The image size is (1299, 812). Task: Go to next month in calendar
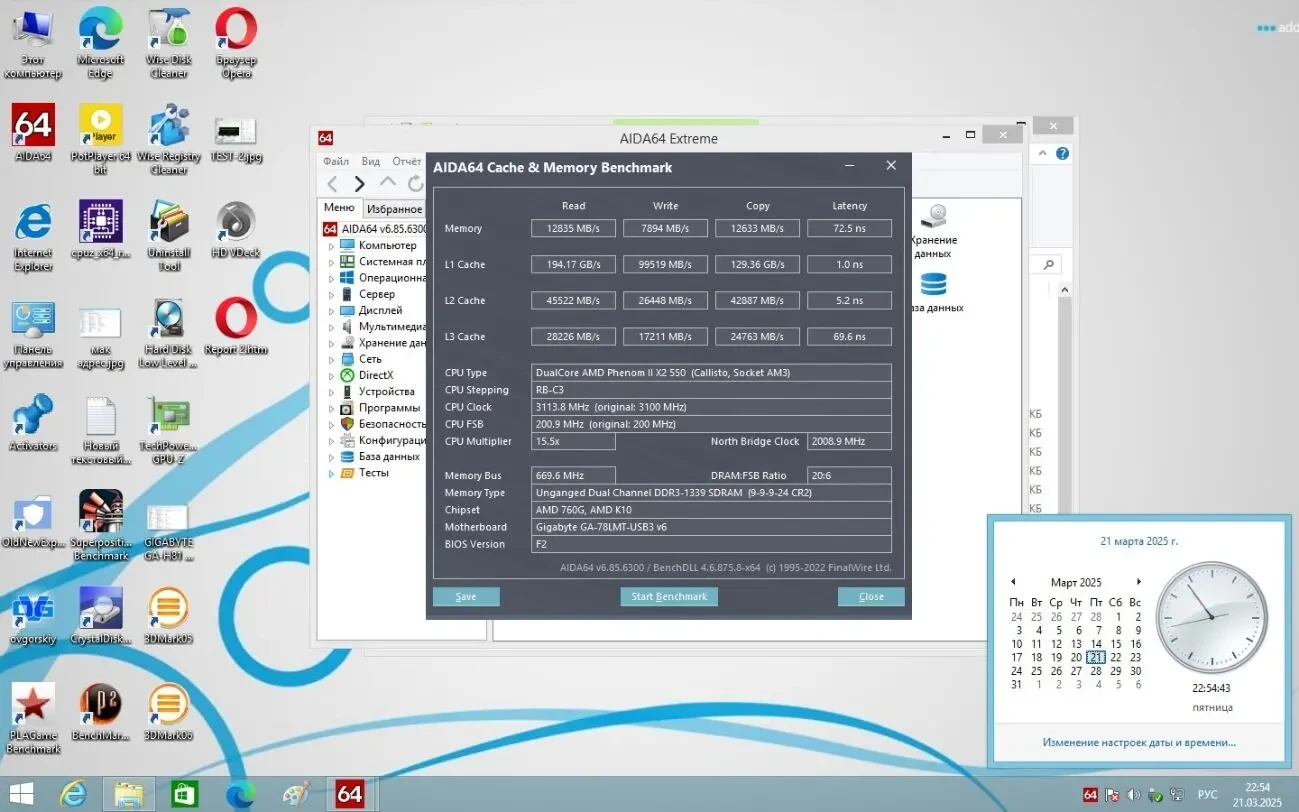[x=1138, y=582]
